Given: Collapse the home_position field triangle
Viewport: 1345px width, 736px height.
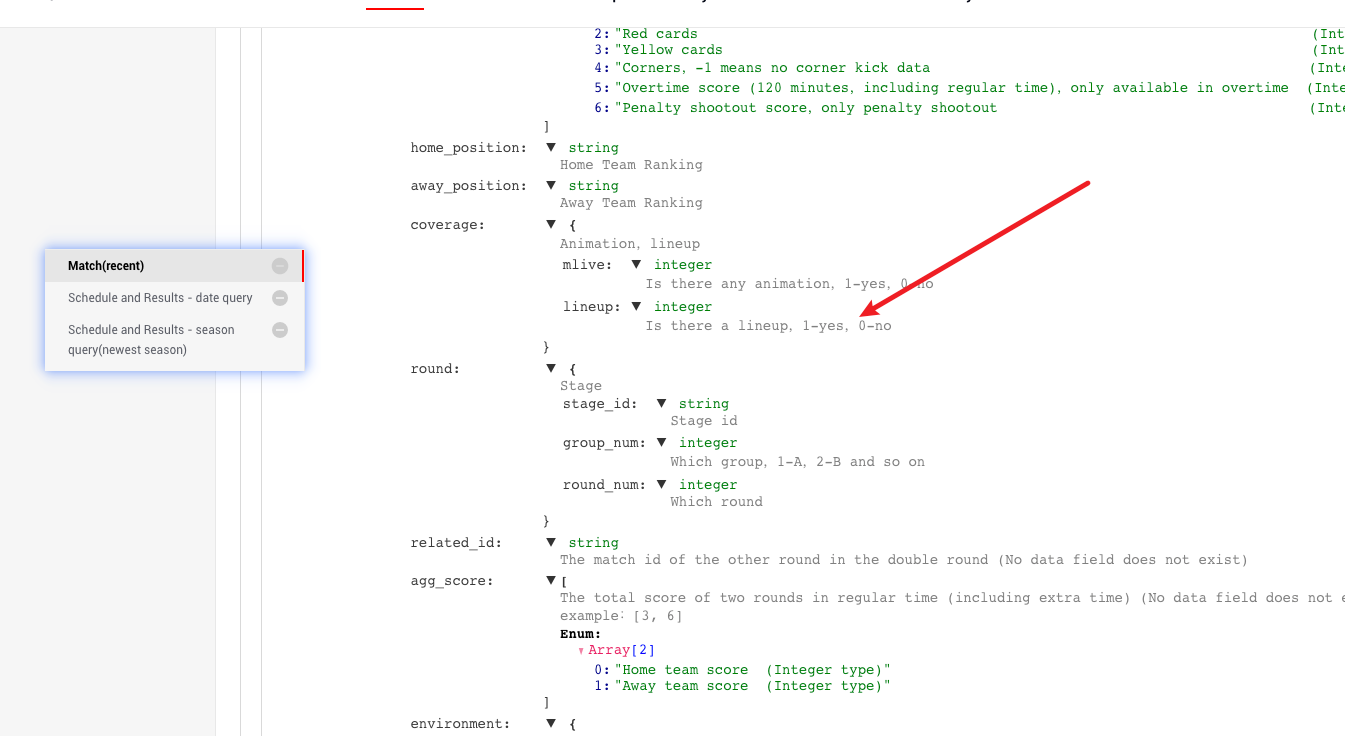Looking at the screenshot, I should pyautogui.click(x=551, y=148).
